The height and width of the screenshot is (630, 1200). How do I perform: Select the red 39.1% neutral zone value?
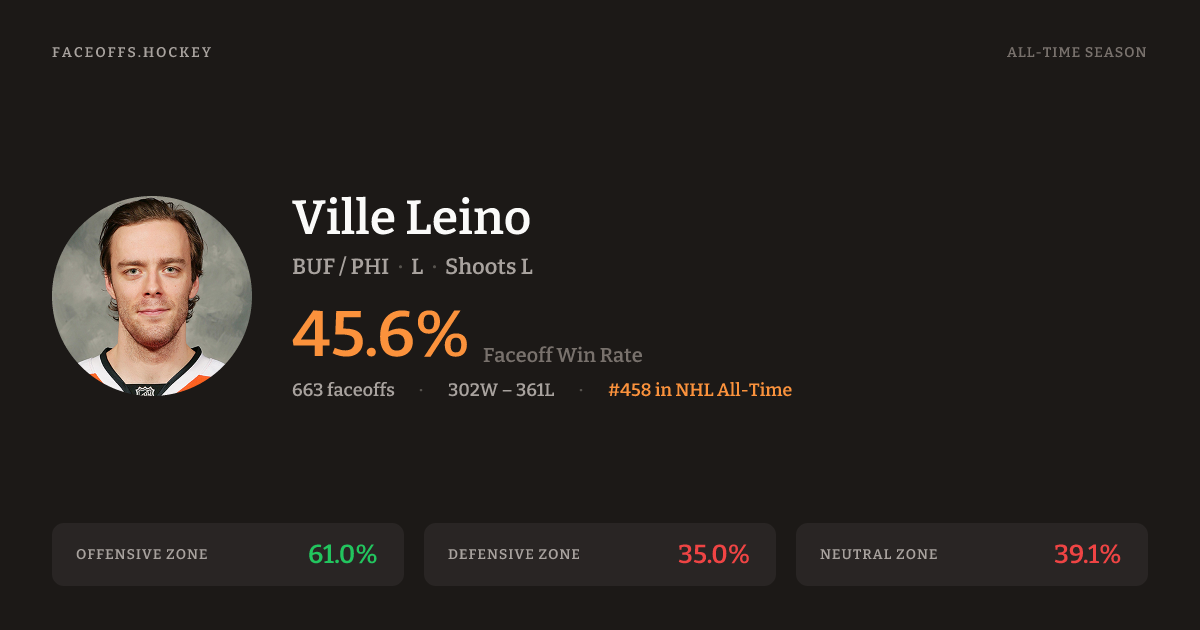1087,554
